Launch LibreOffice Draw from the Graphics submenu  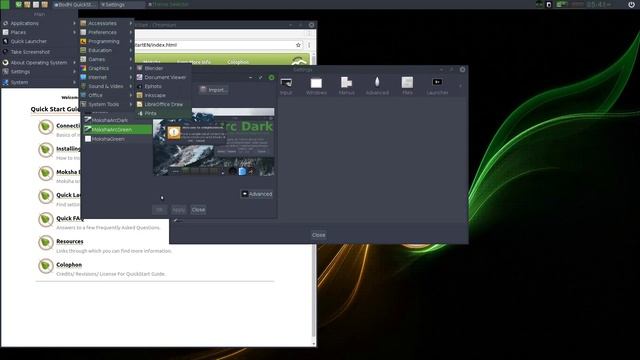pos(162,104)
